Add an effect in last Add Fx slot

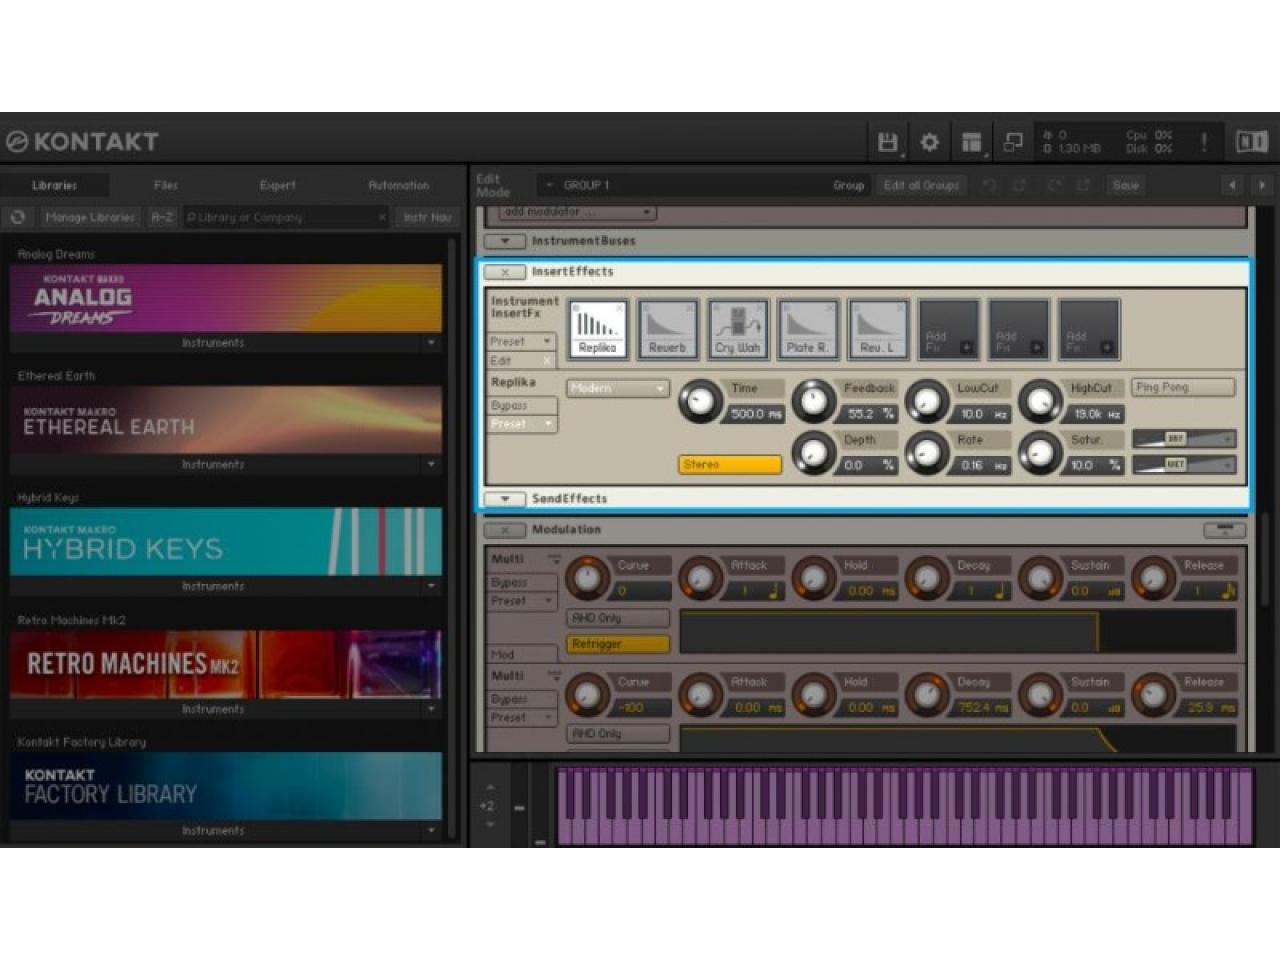(x=1089, y=329)
